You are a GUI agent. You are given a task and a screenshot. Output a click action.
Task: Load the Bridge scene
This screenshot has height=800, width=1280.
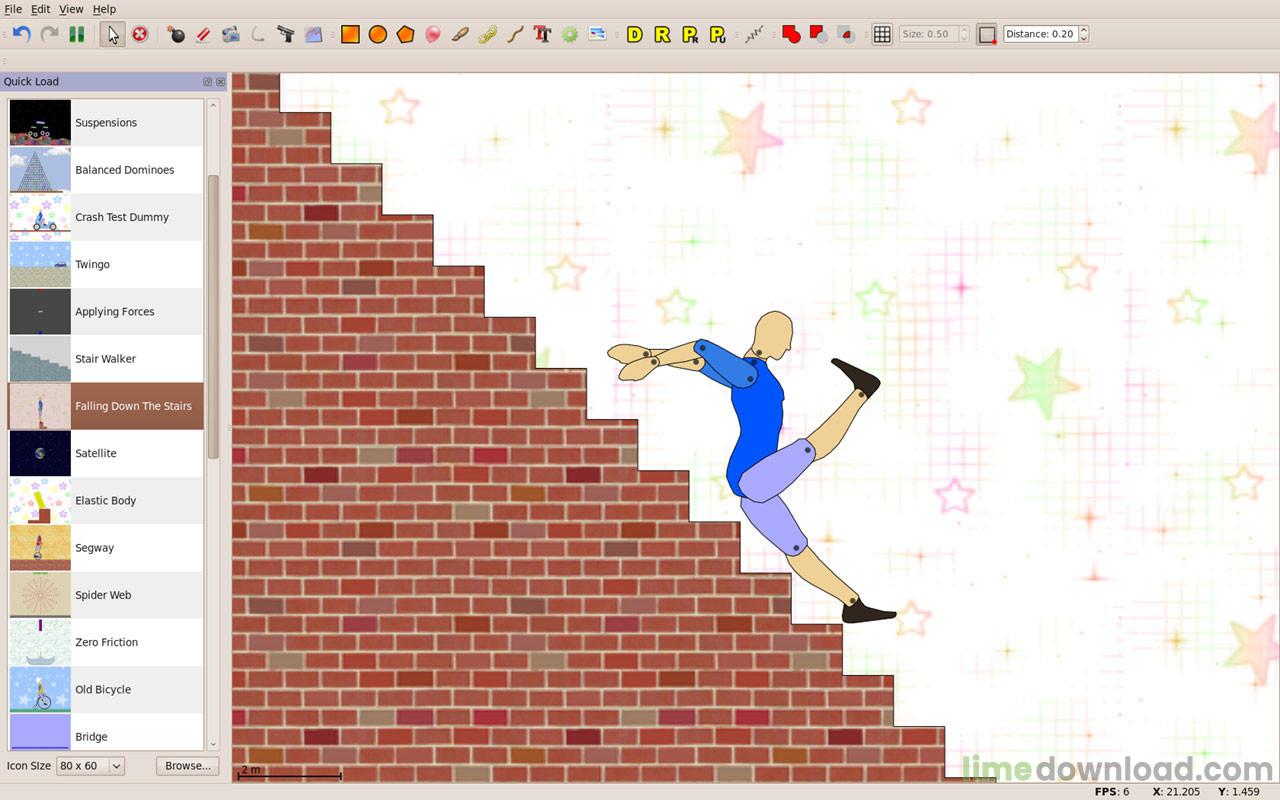[106, 732]
